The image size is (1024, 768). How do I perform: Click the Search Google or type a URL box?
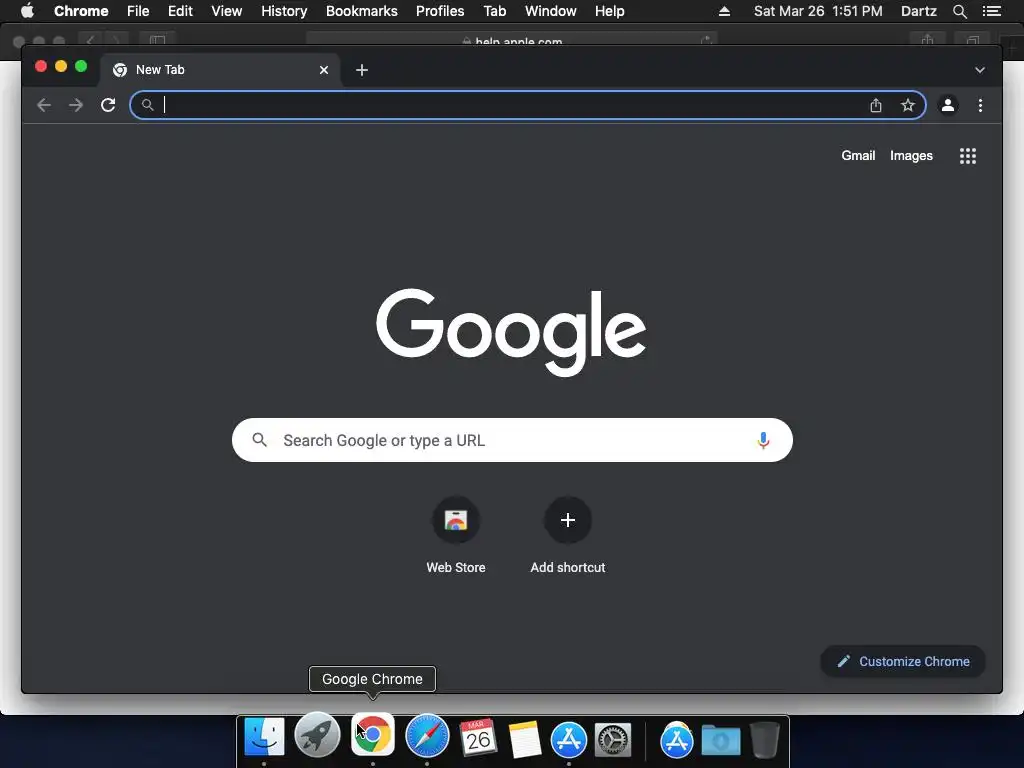tap(512, 440)
